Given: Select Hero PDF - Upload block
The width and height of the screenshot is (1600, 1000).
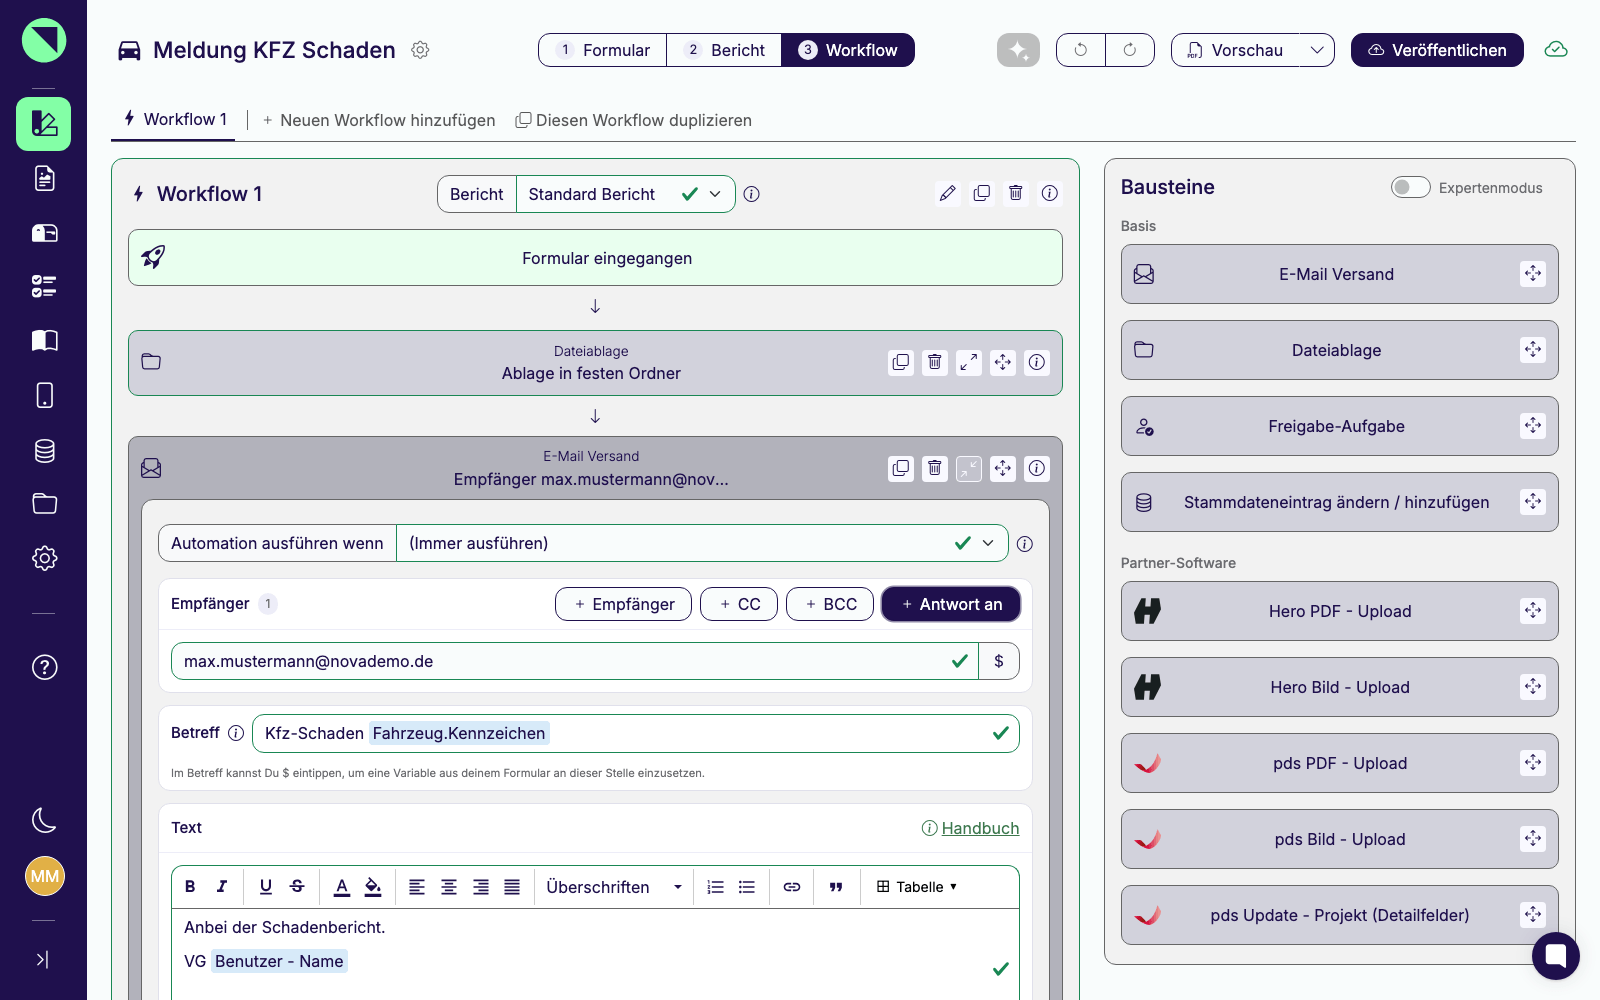Looking at the screenshot, I should click(x=1339, y=611).
